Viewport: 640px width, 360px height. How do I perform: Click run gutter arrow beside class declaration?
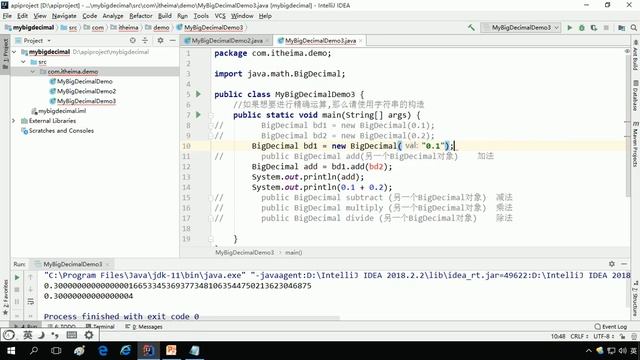click(x=198, y=94)
